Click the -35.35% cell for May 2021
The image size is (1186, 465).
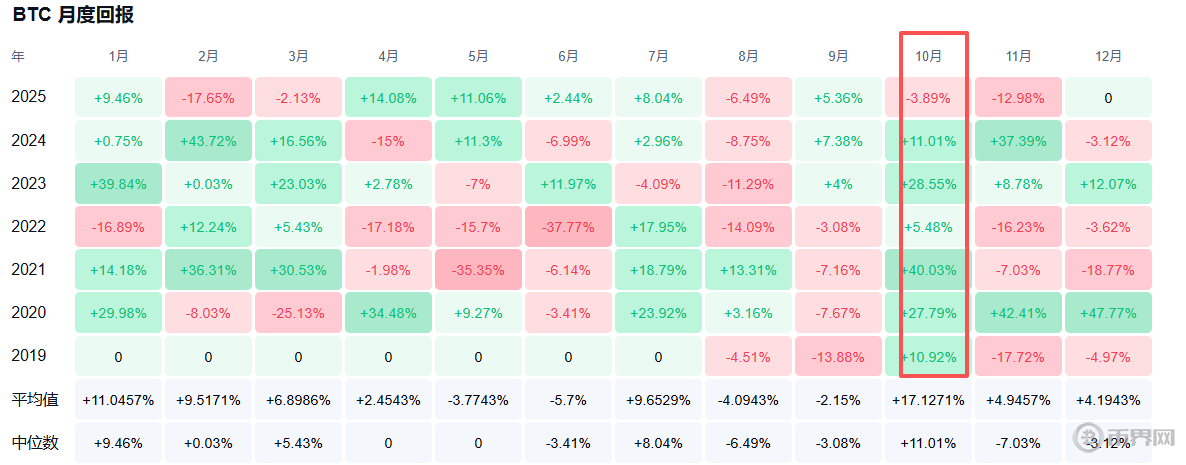[x=478, y=270]
